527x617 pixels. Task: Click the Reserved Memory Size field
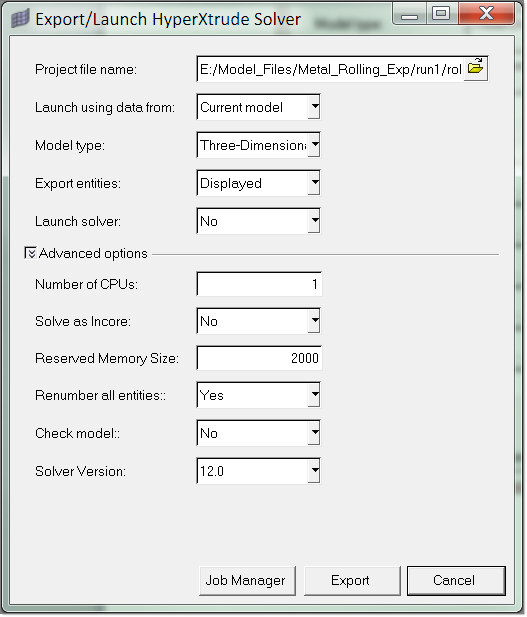point(259,358)
